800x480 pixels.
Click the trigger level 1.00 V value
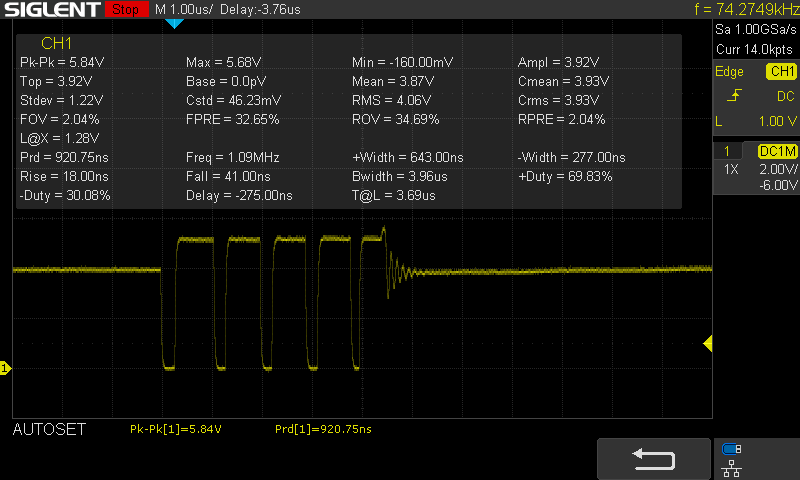point(778,121)
